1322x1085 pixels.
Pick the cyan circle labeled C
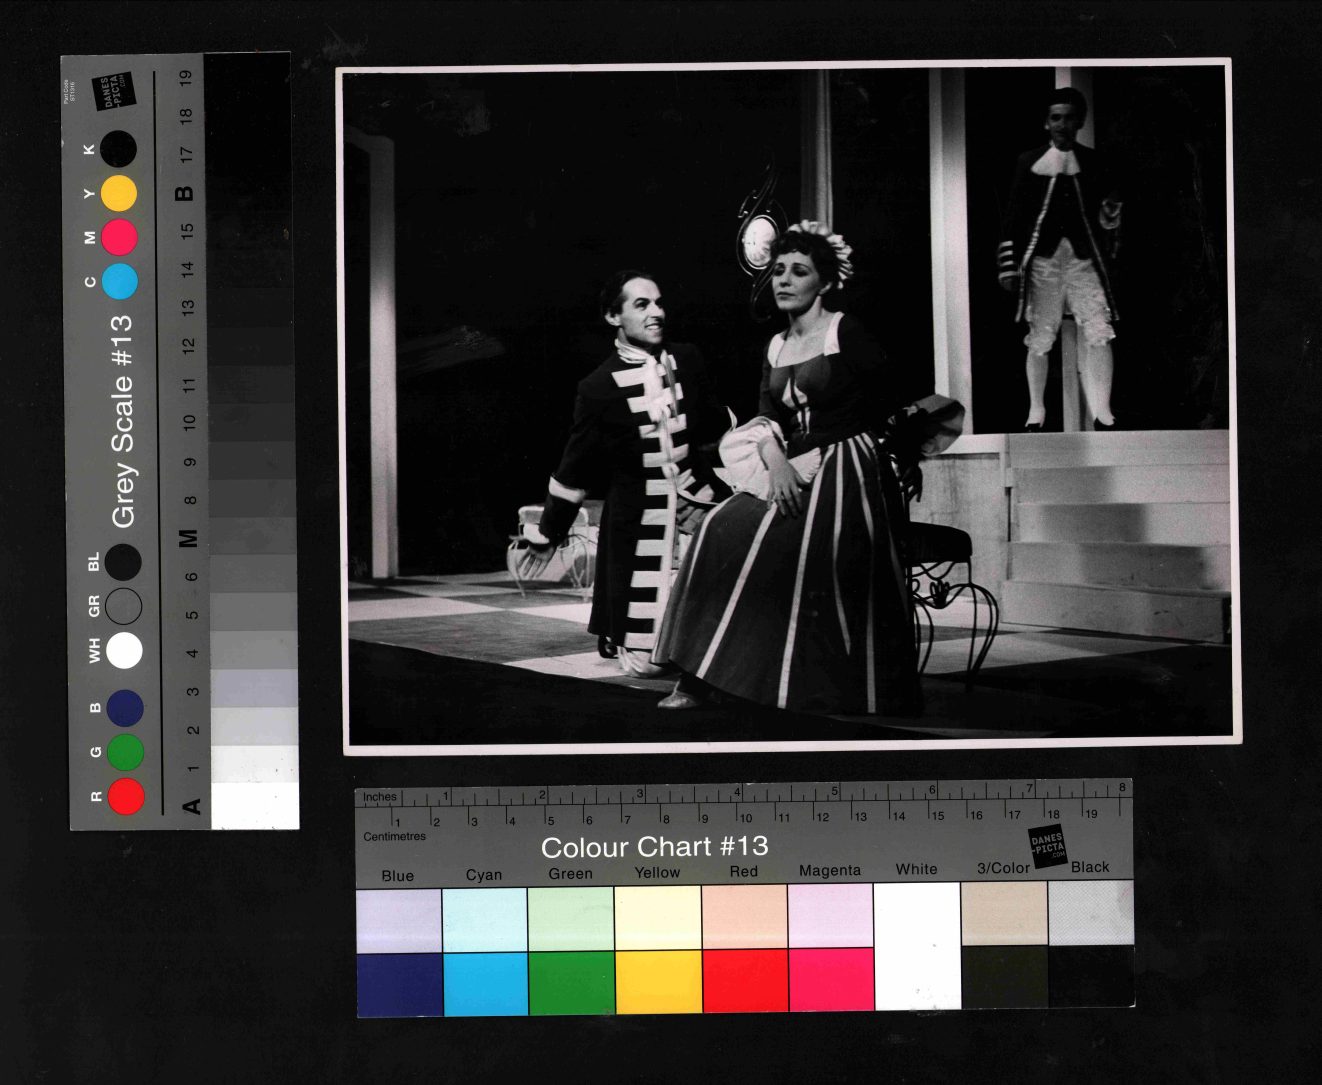click(119, 282)
